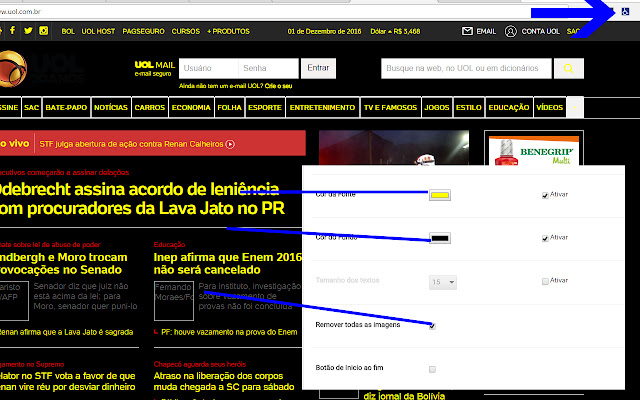Viewport: 640px width, 400px height.
Task: Open 'Renan afirma que a Lava Jato é sagrada'
Action: pos(67,332)
